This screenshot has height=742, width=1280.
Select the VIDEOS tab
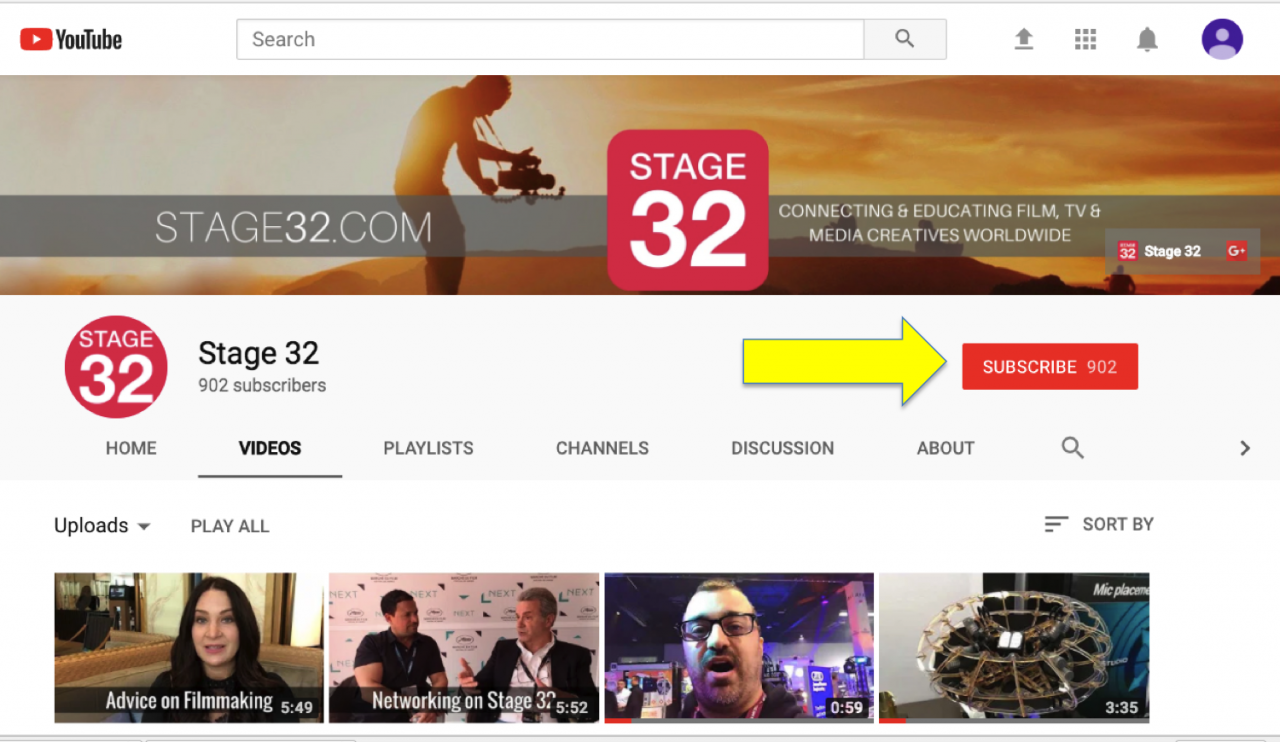270,448
